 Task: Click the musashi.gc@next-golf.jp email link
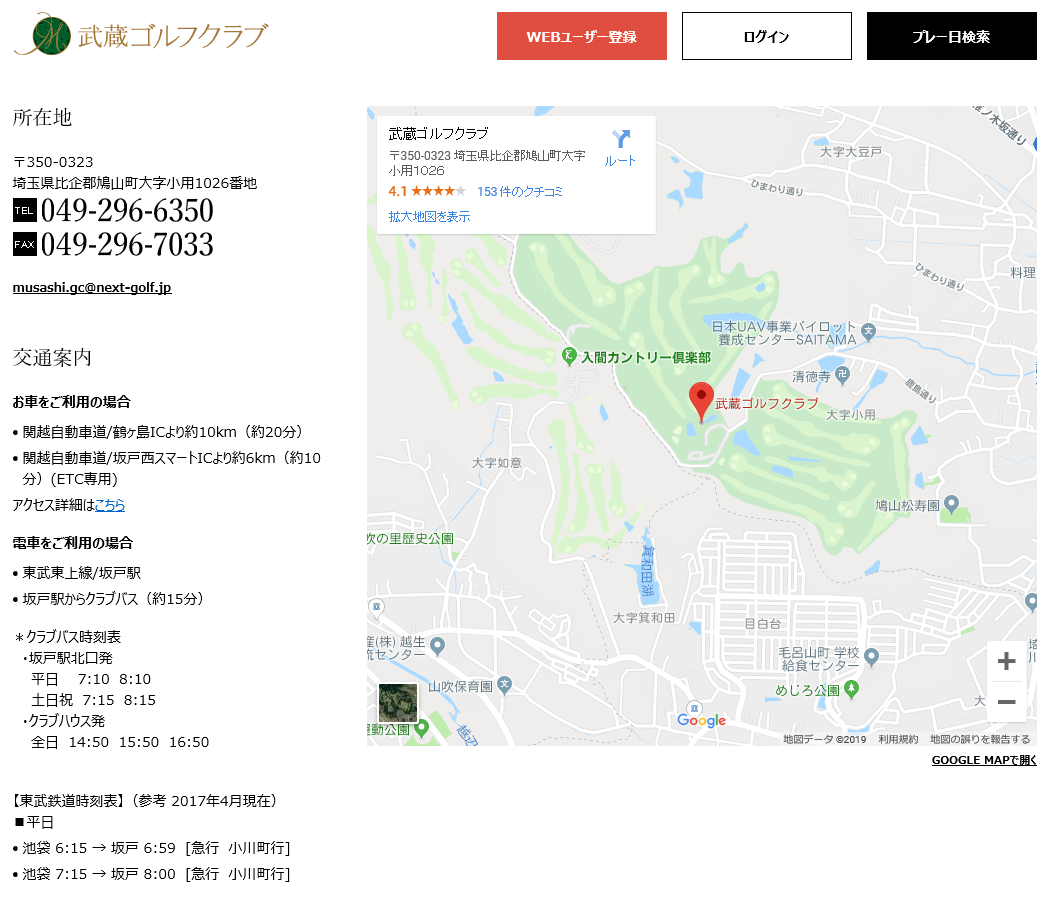pos(92,287)
